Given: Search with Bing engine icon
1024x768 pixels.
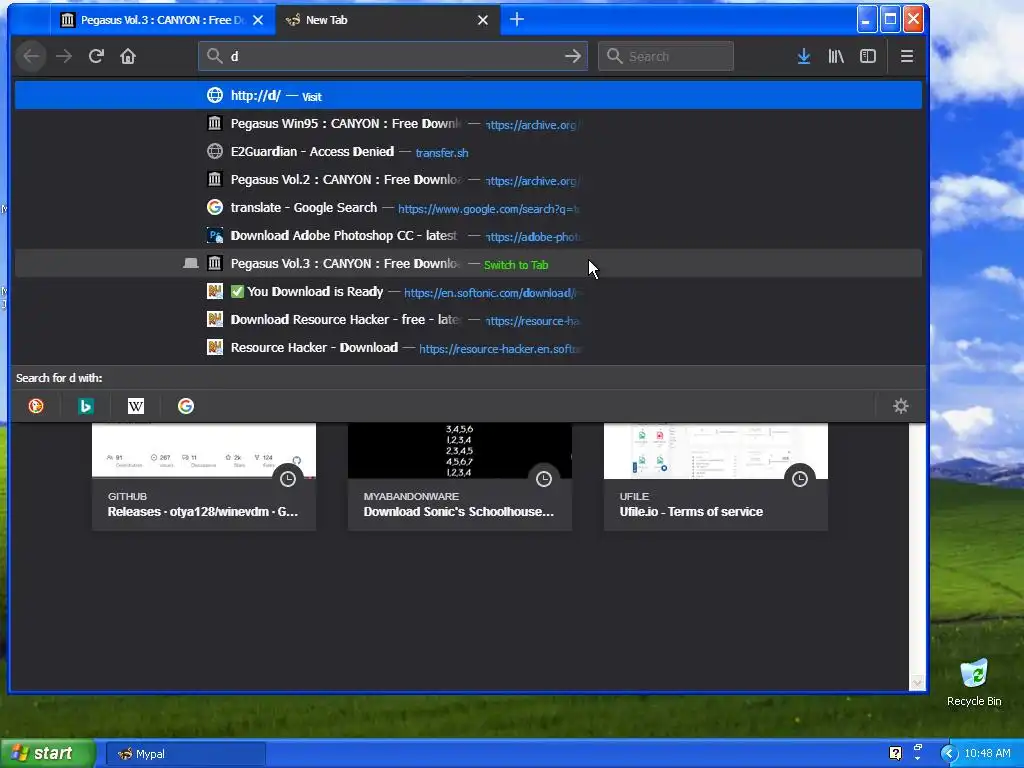Looking at the screenshot, I should [86, 406].
